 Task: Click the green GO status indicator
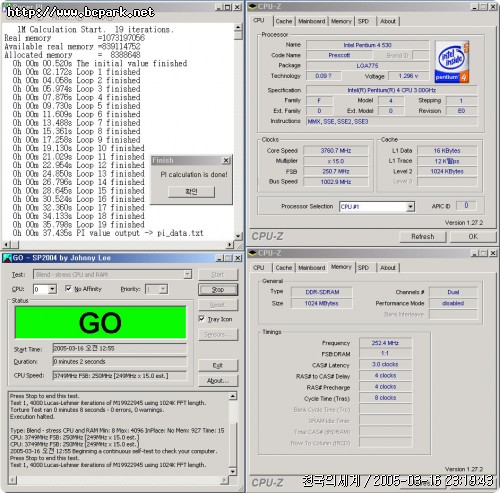[100, 322]
